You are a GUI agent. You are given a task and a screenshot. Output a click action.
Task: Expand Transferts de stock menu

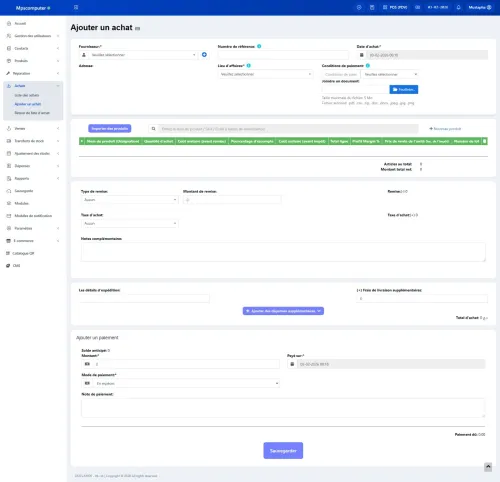[32, 141]
